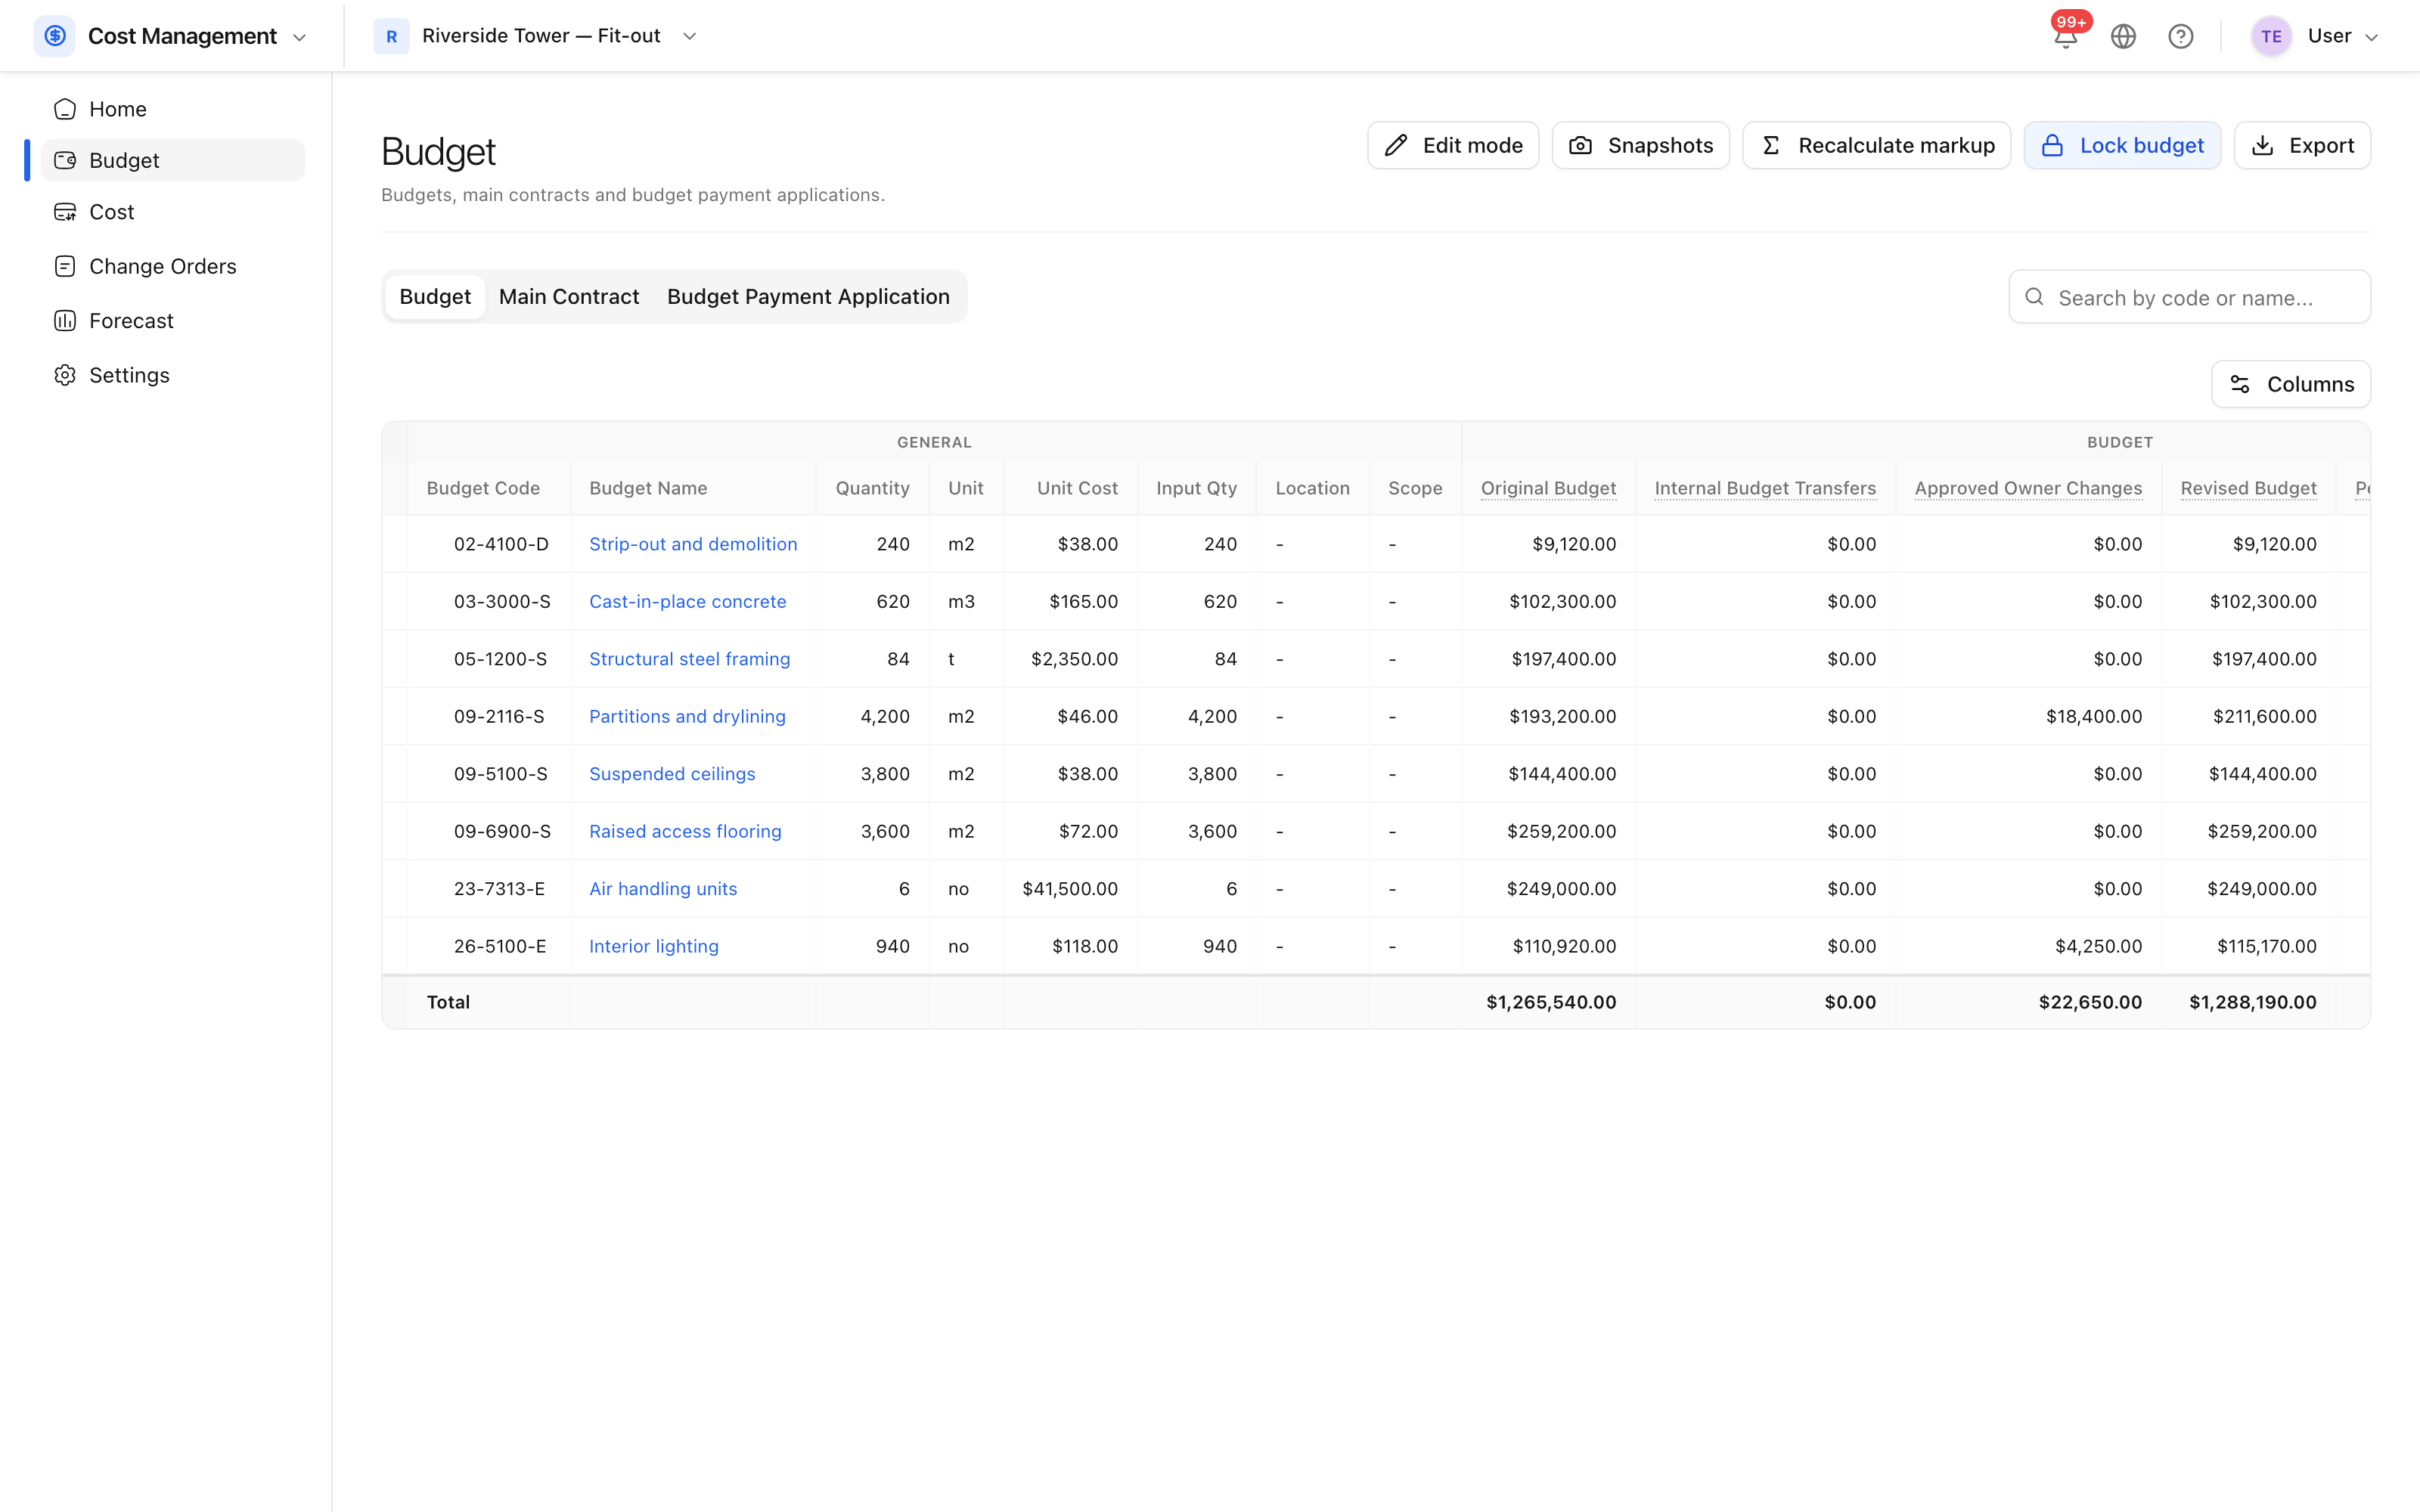The height and width of the screenshot is (1512, 2420).
Task: Open Suspended ceilings budget item
Action: (672, 774)
